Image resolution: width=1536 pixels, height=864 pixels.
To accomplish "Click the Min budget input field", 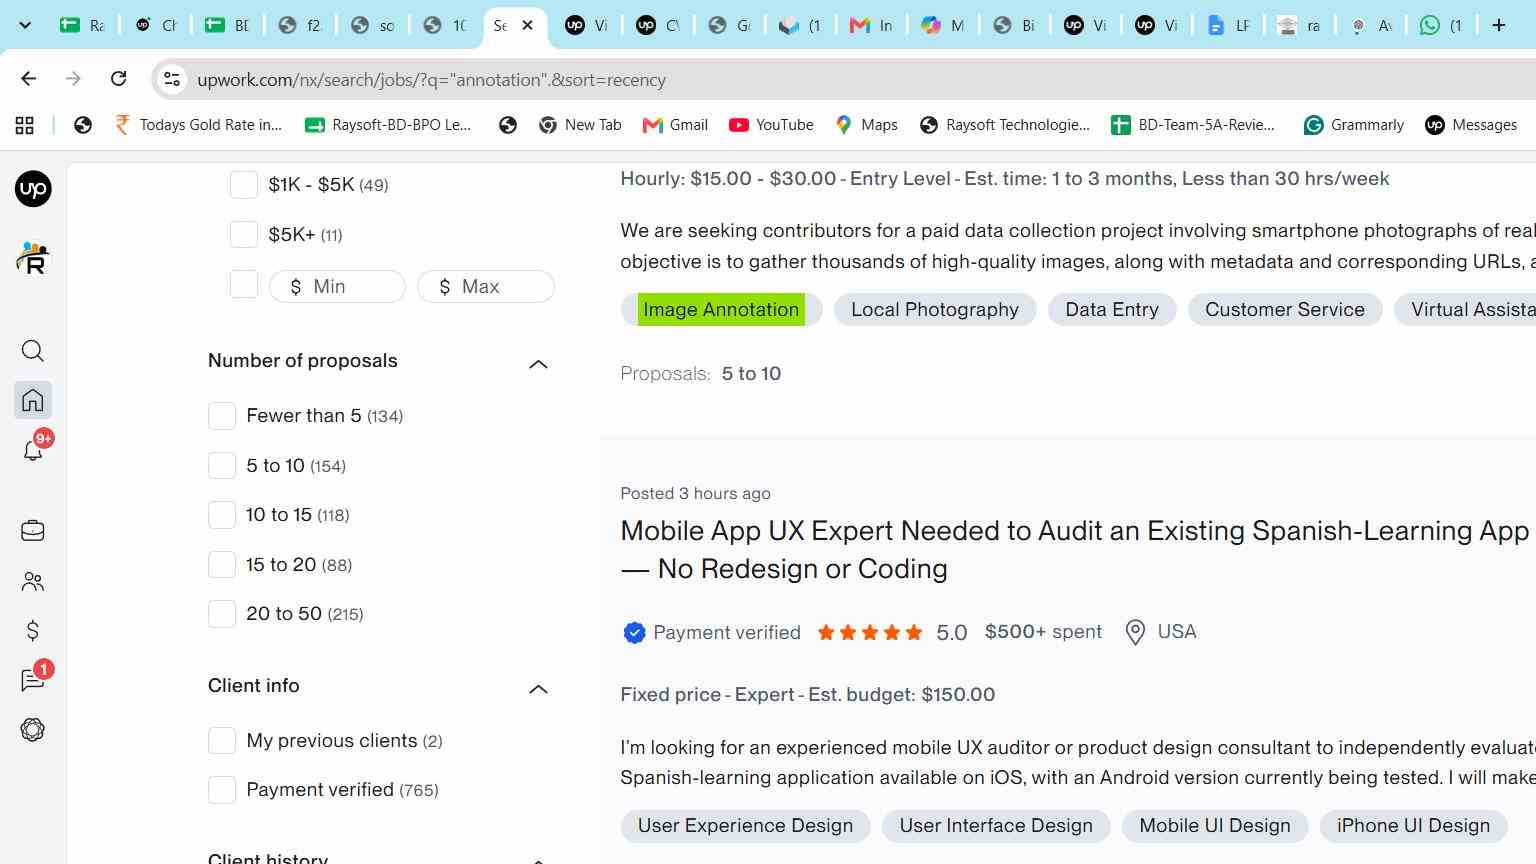I will 337,287.
